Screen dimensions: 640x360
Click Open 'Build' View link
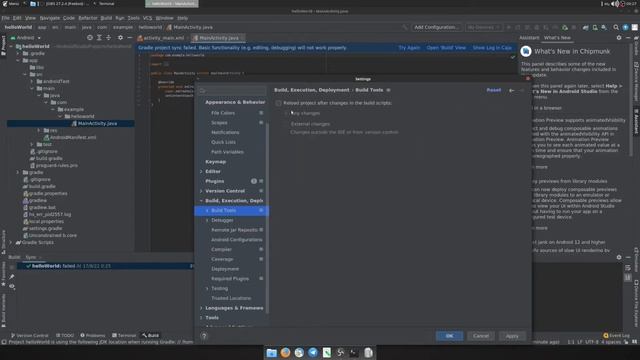tap(446, 48)
